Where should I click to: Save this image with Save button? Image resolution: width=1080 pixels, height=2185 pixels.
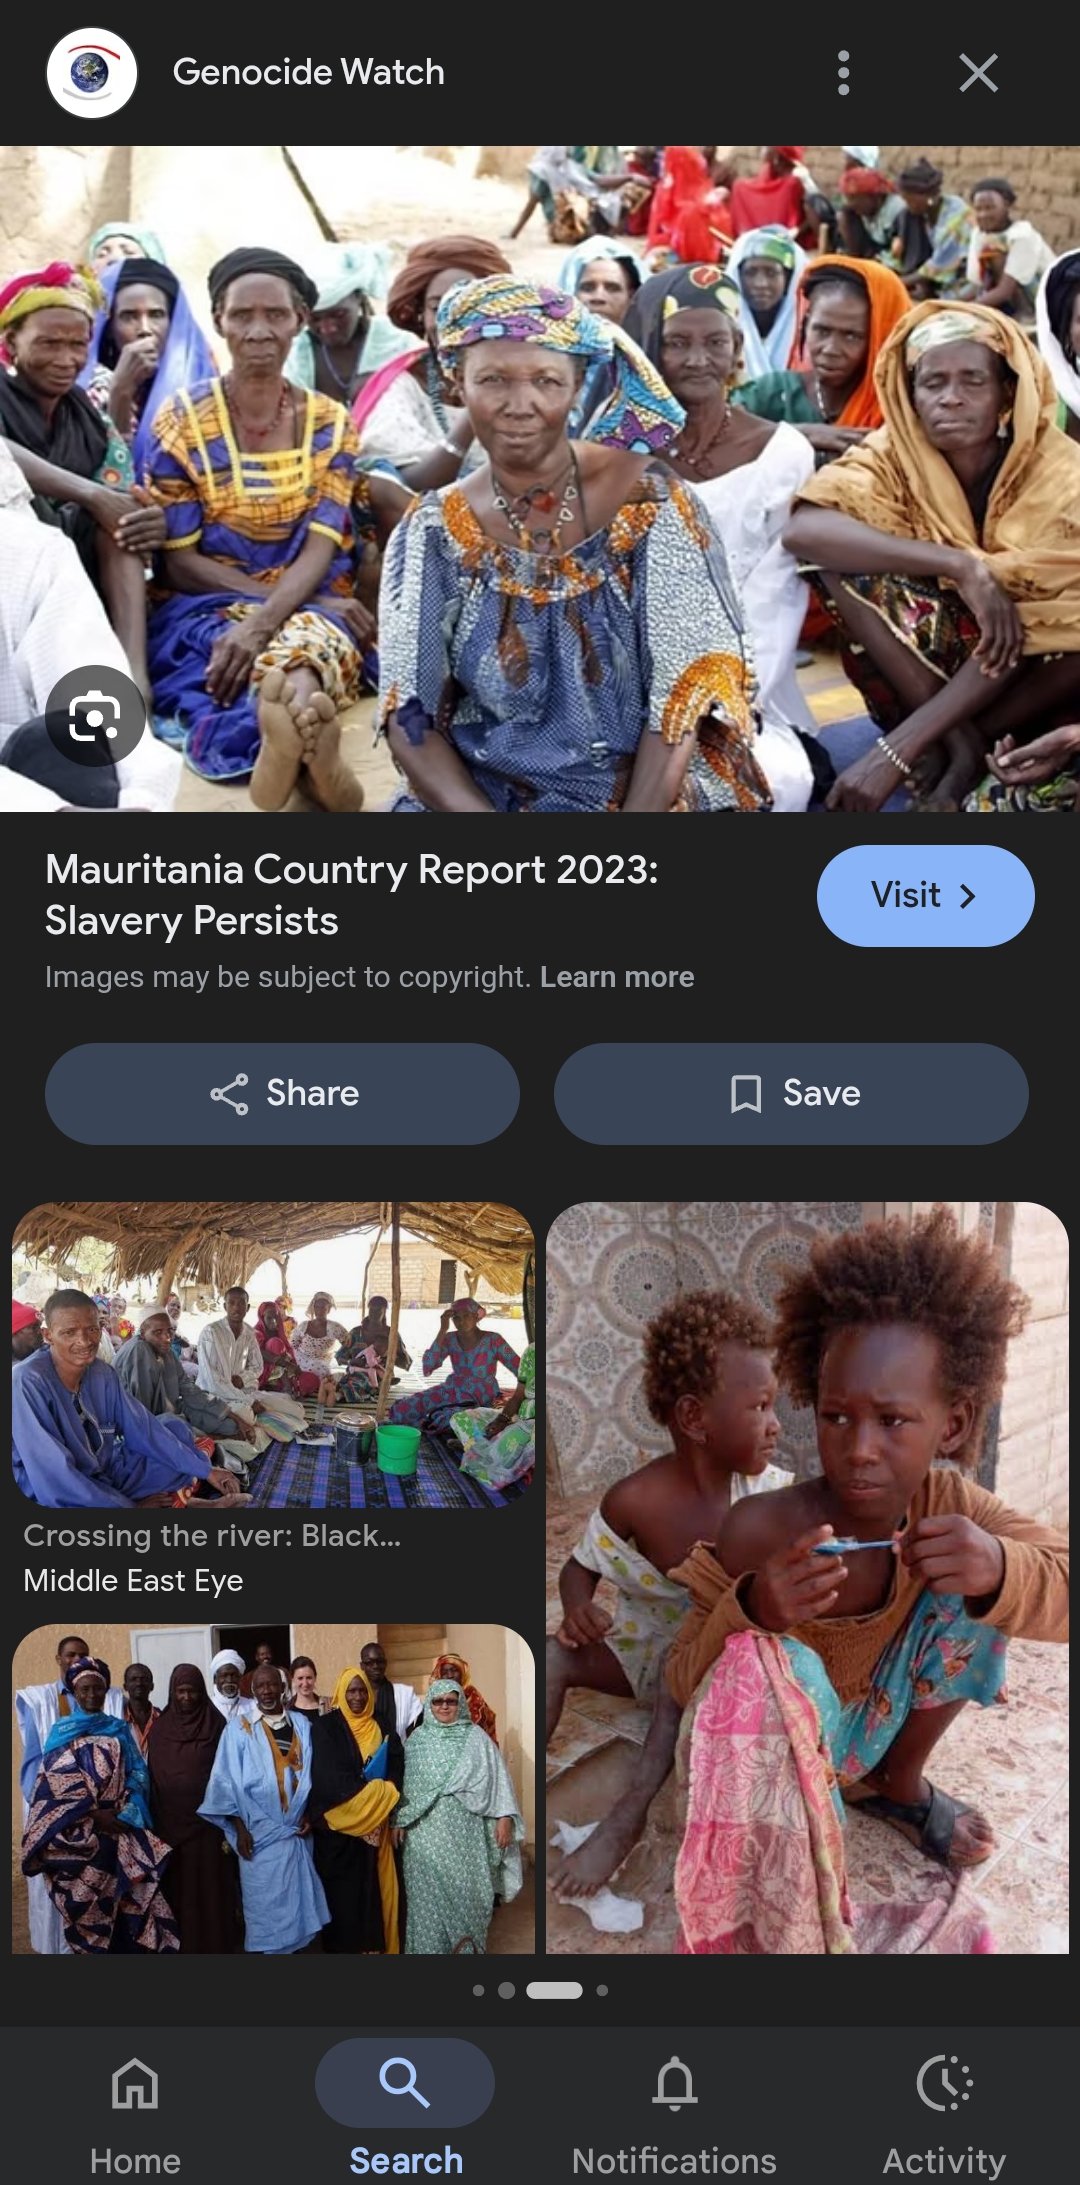pos(791,1093)
